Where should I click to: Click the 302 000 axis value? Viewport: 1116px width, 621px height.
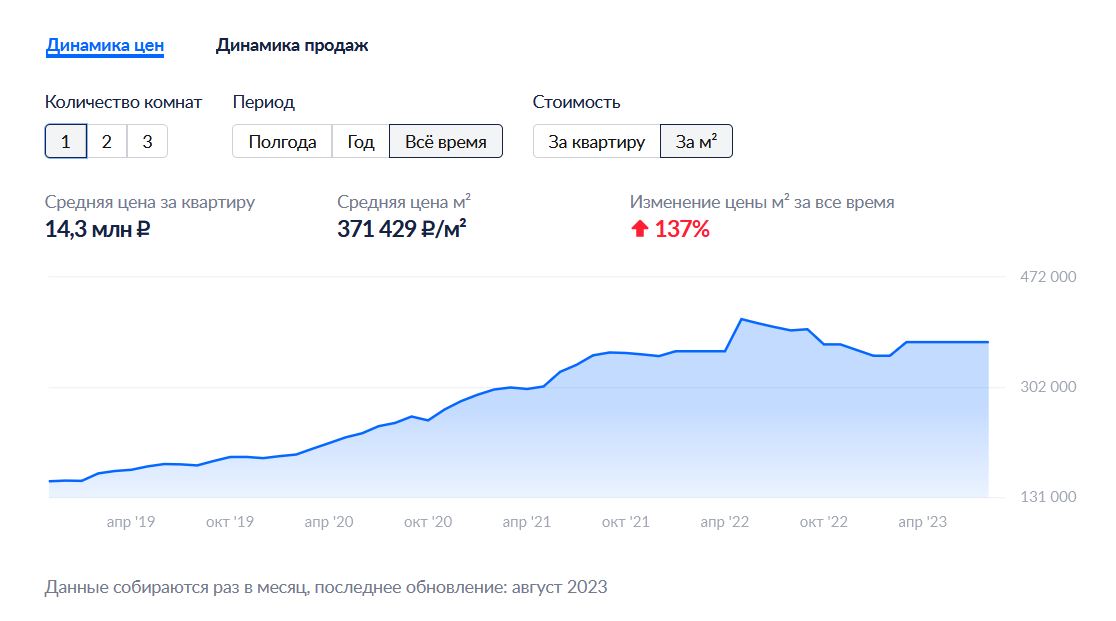click(x=1048, y=387)
